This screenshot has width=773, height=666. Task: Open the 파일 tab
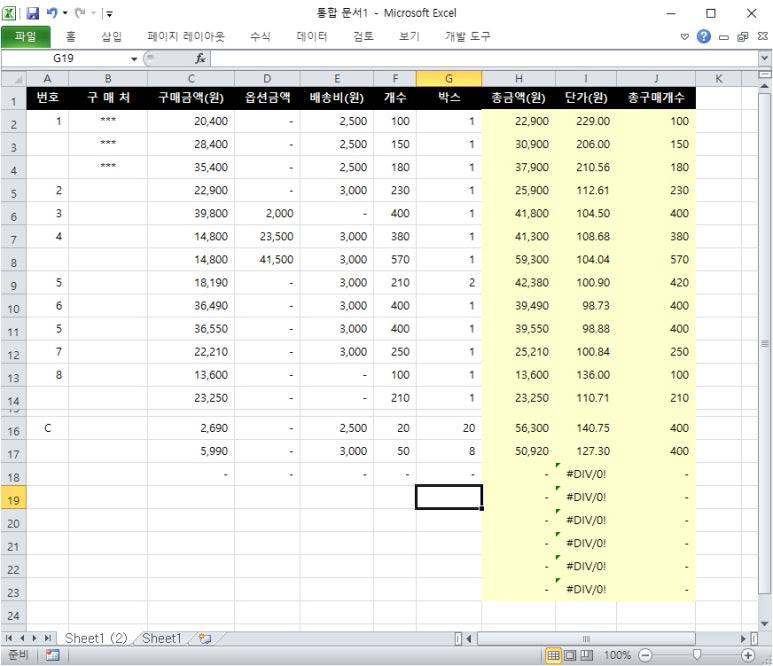tap(26, 36)
